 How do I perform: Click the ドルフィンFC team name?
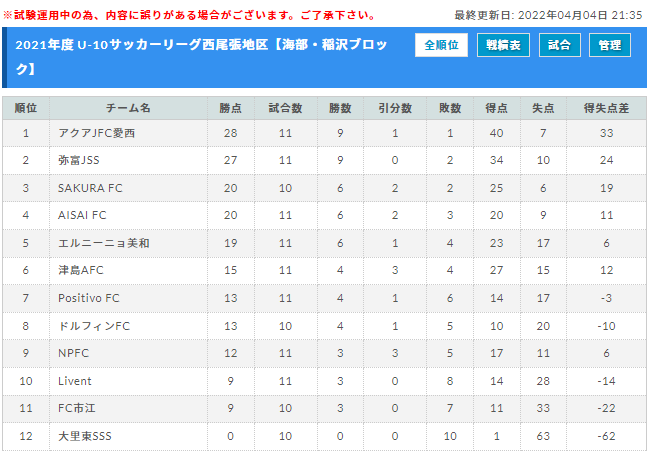pyautogui.click(x=94, y=326)
